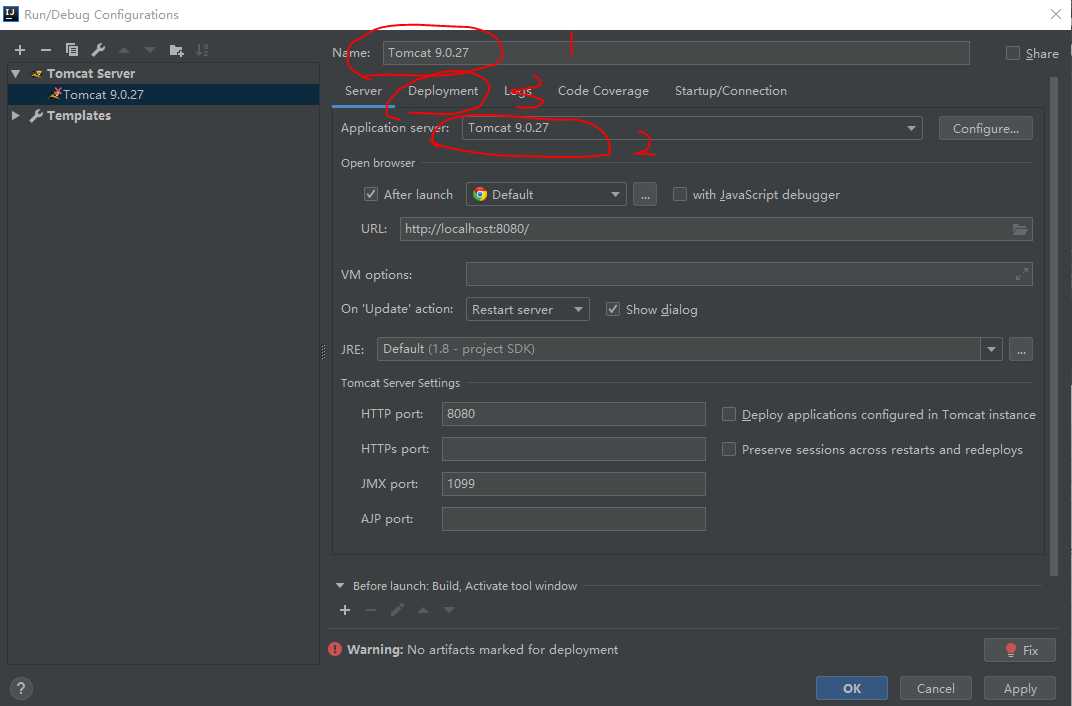The width and height of the screenshot is (1072, 706).
Task: Uncheck Show dialog checkbox
Action: coord(613,309)
